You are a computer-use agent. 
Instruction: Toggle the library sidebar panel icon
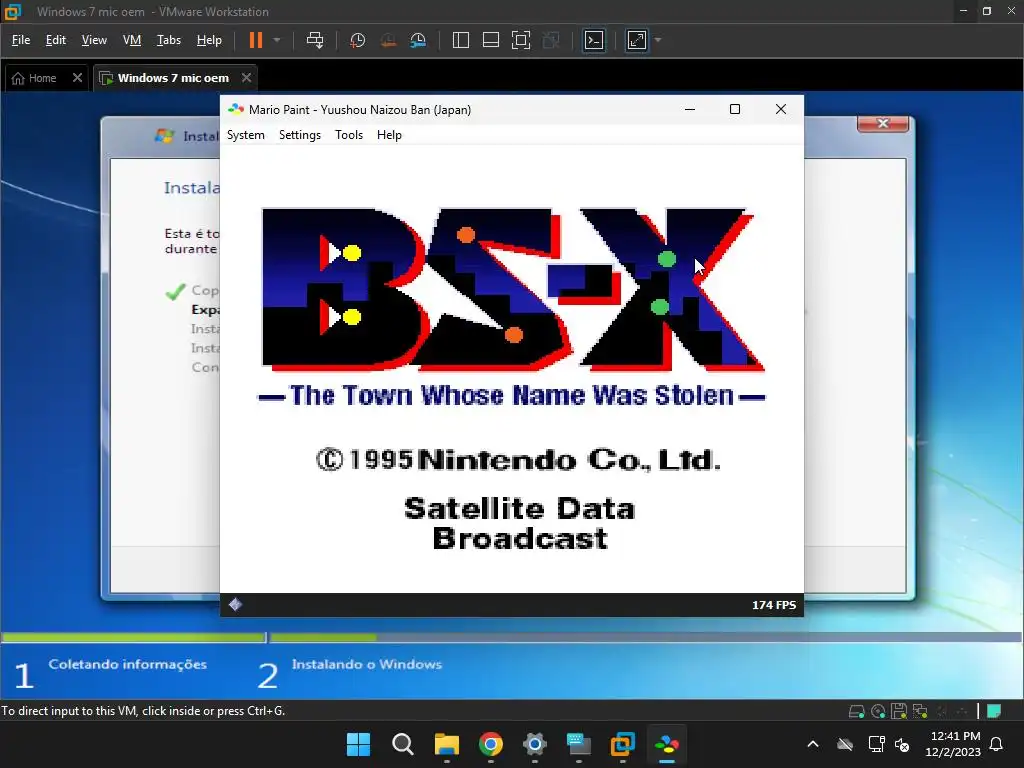coord(460,40)
